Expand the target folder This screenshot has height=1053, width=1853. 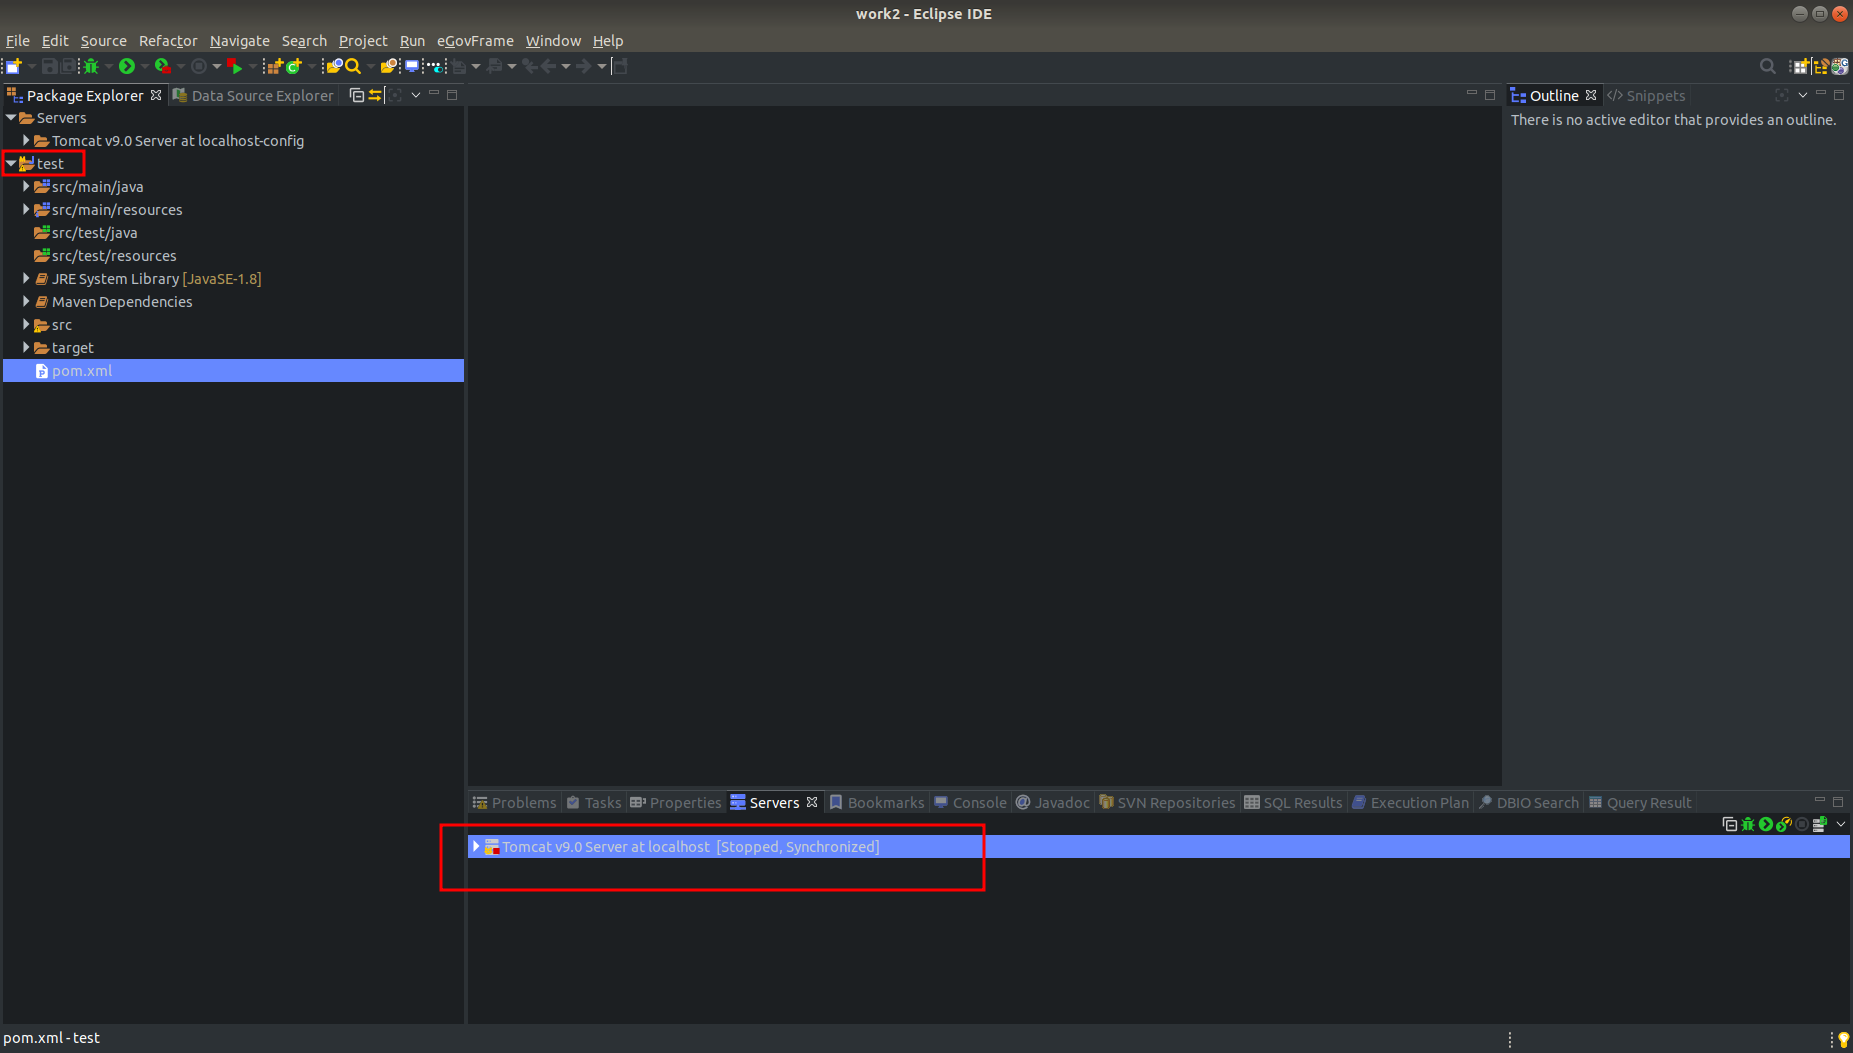[x=26, y=347]
